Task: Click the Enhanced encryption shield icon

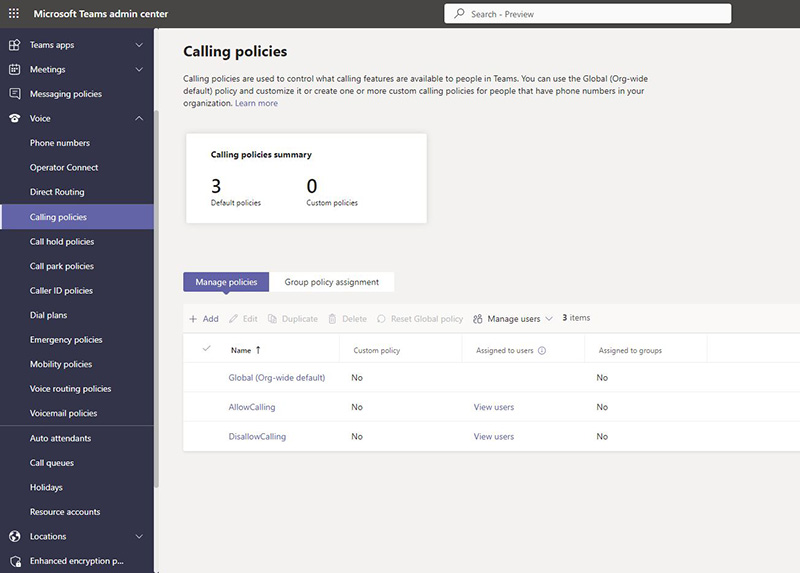Action: click(x=15, y=561)
